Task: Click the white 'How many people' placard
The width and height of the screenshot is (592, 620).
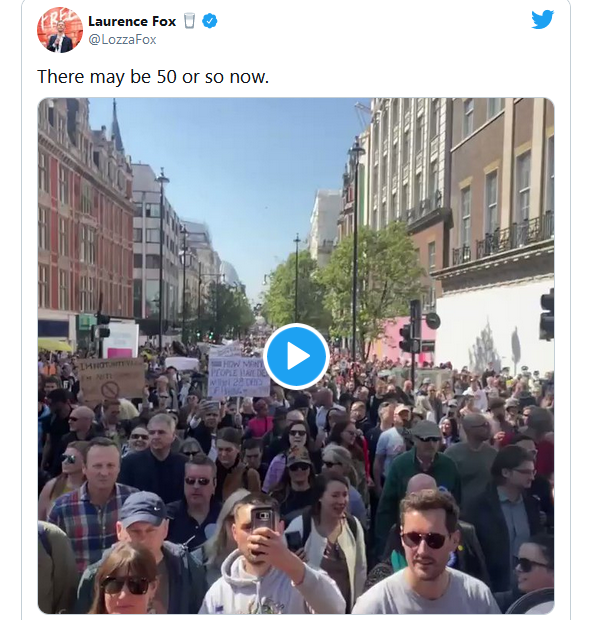Action: coord(238,376)
